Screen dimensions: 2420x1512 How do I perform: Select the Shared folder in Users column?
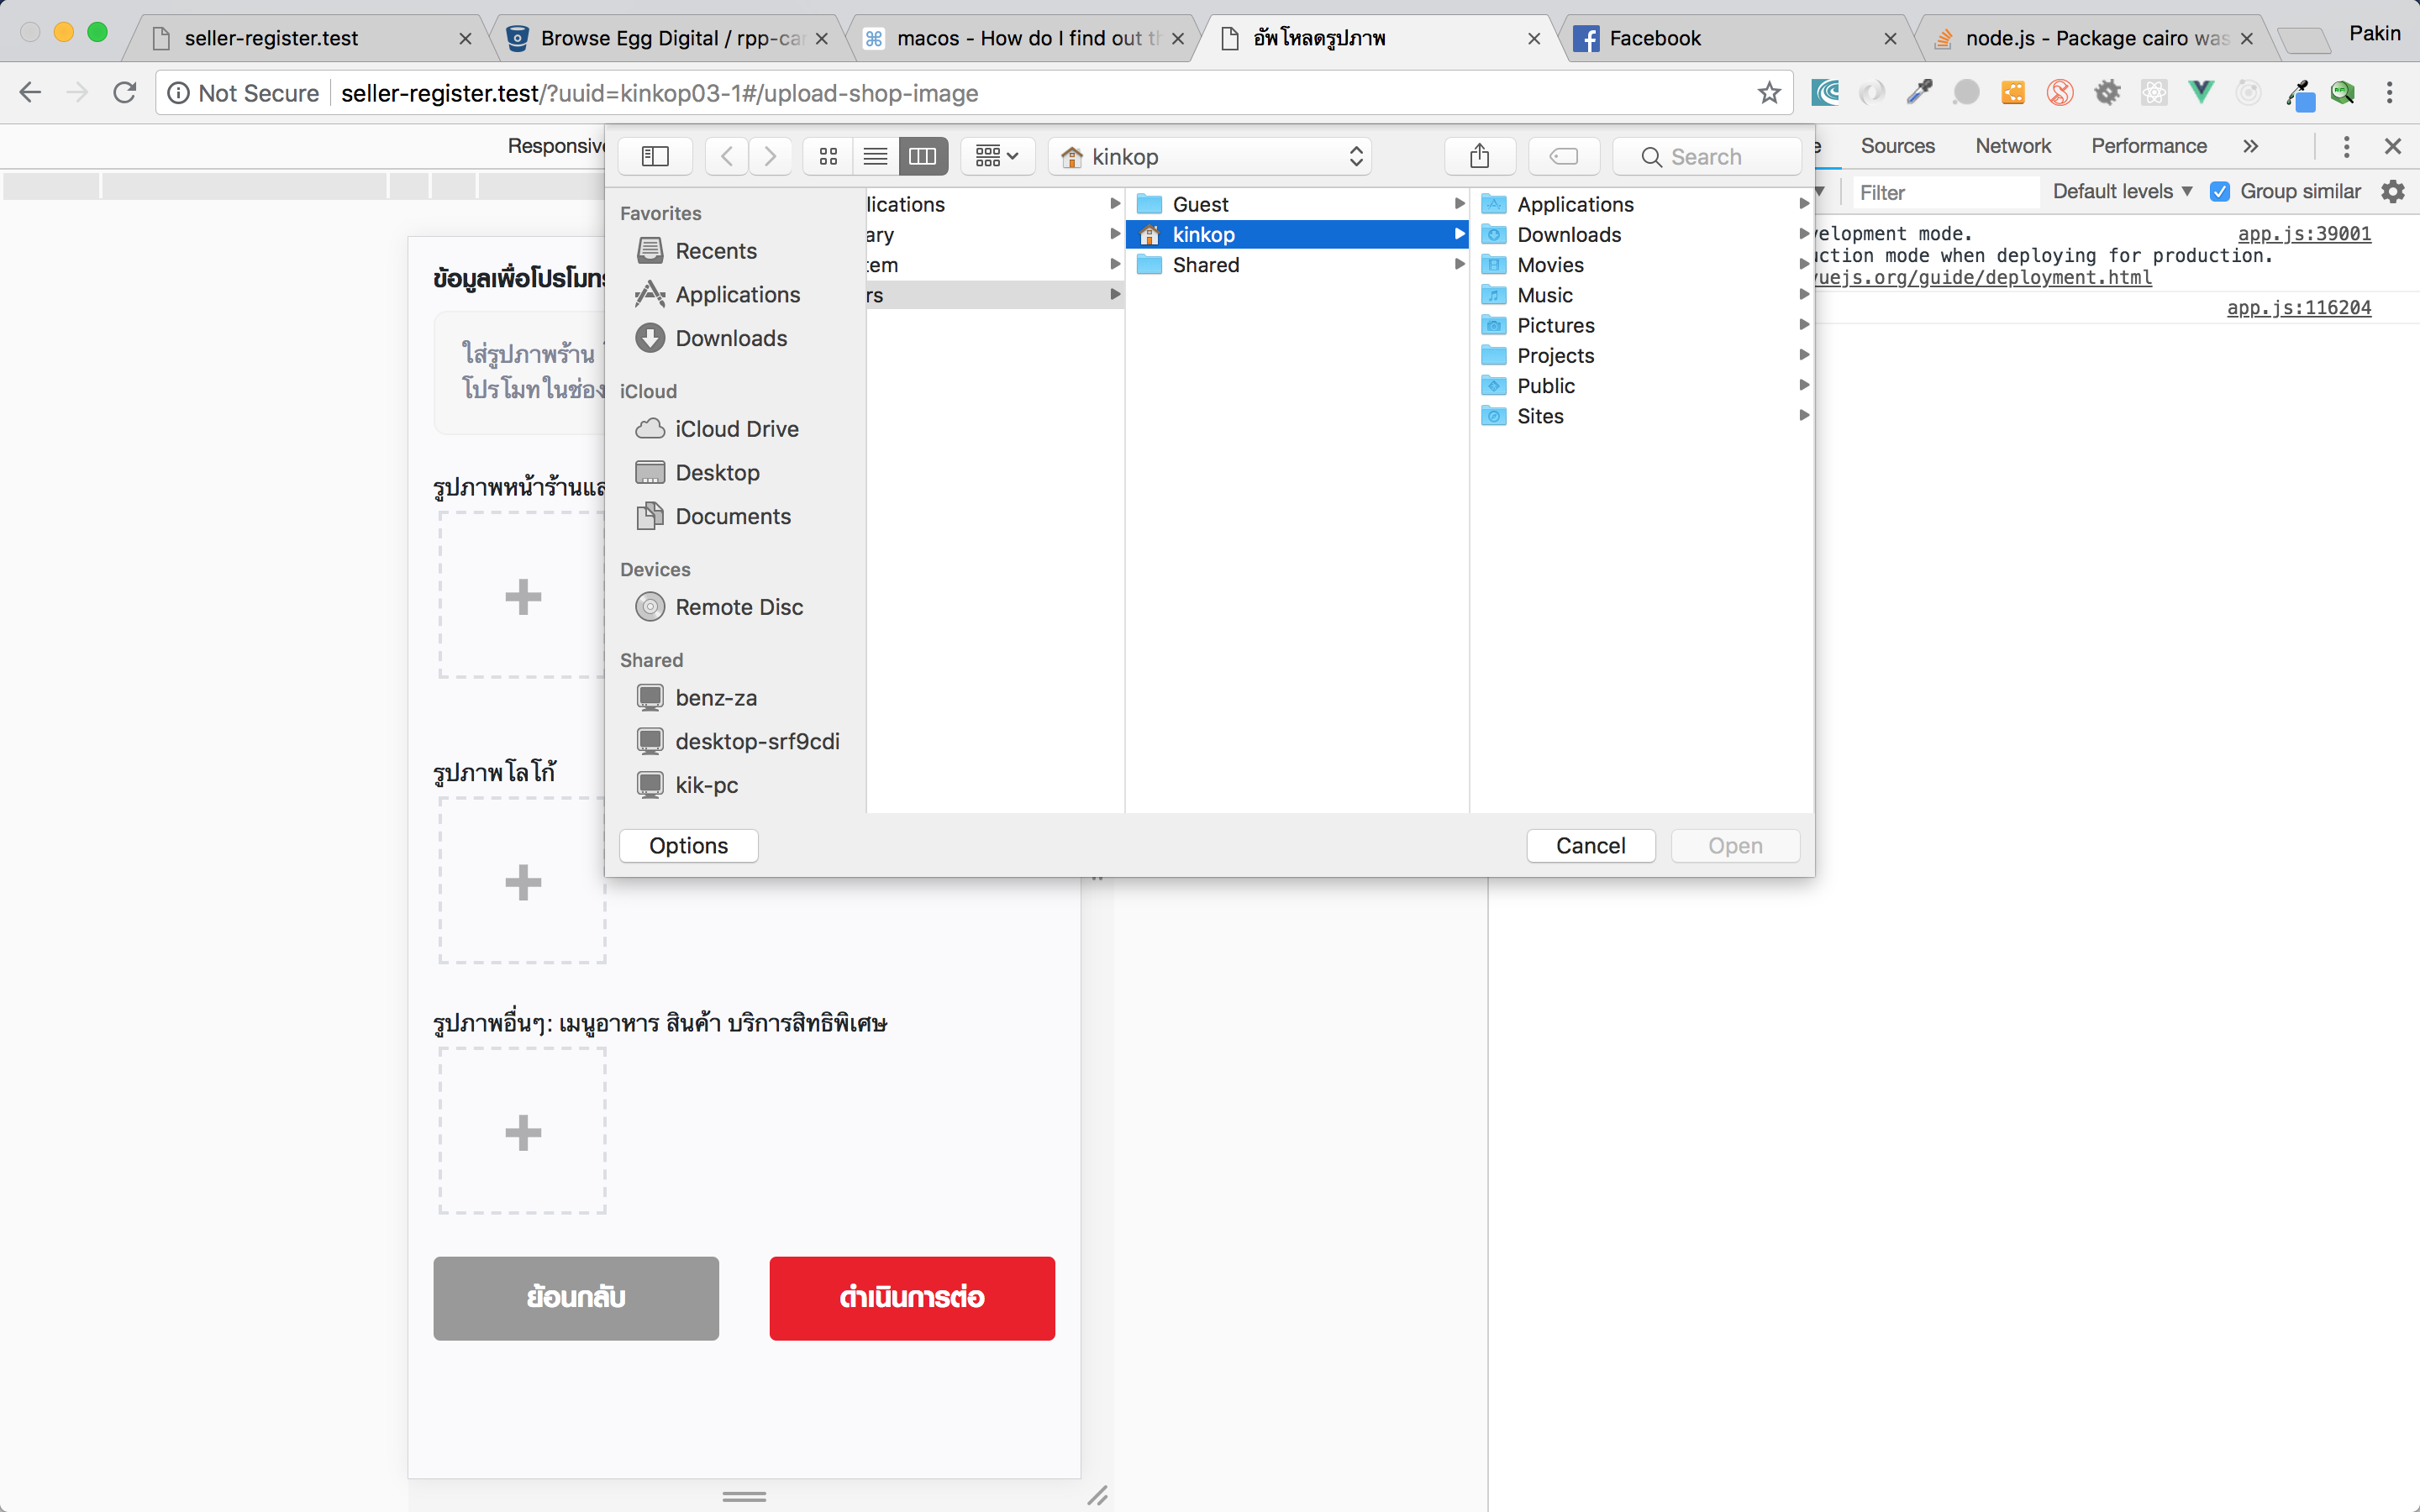point(1296,264)
